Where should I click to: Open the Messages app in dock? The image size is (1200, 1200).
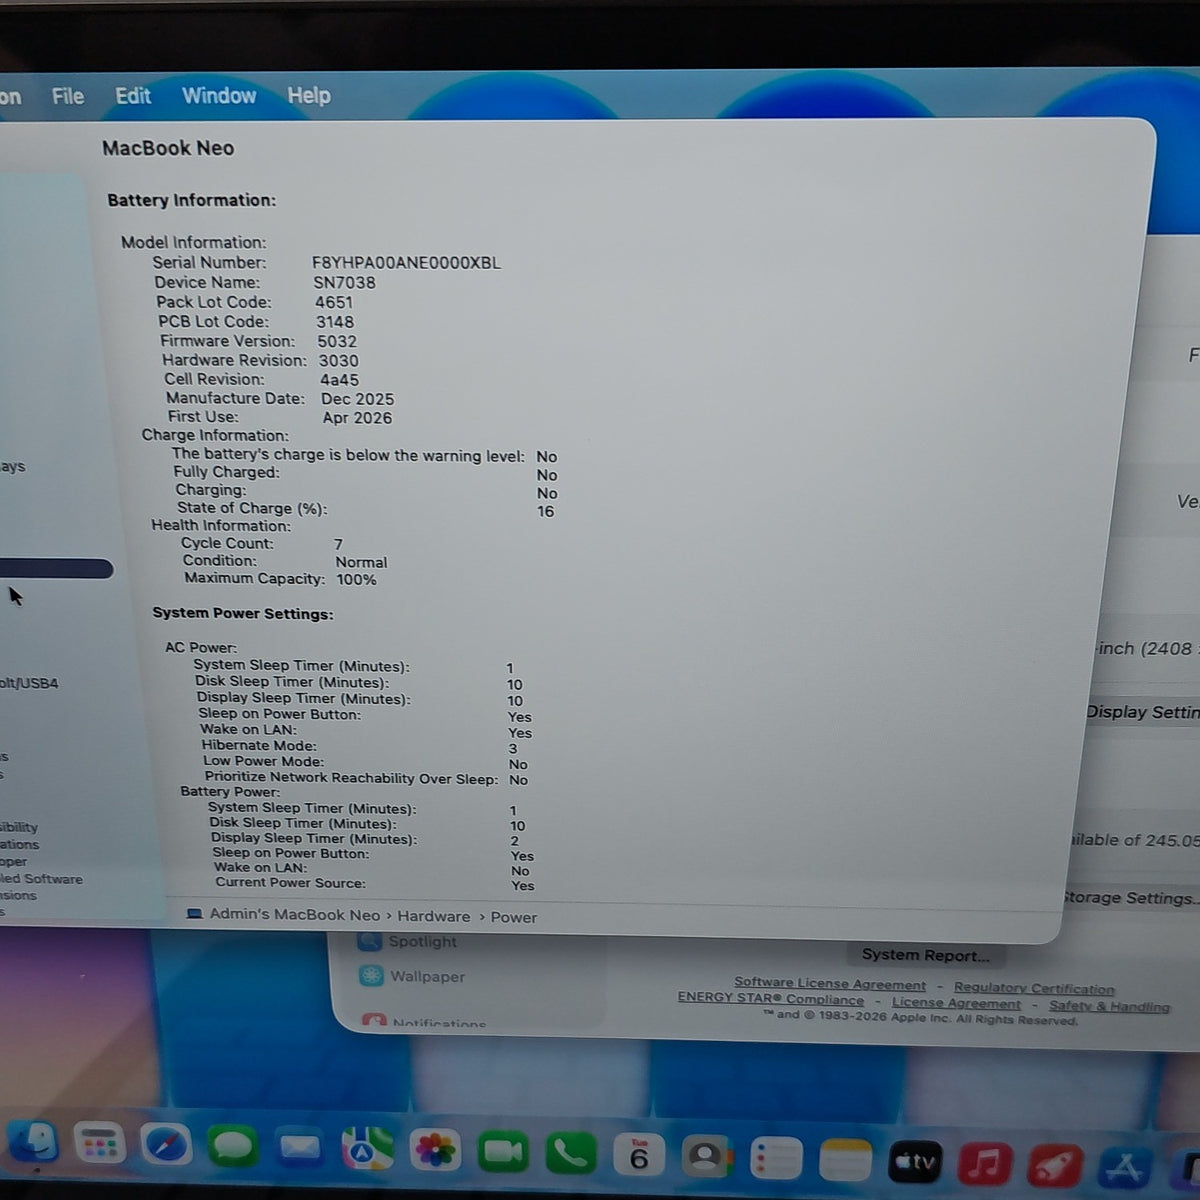pyautogui.click(x=233, y=1147)
